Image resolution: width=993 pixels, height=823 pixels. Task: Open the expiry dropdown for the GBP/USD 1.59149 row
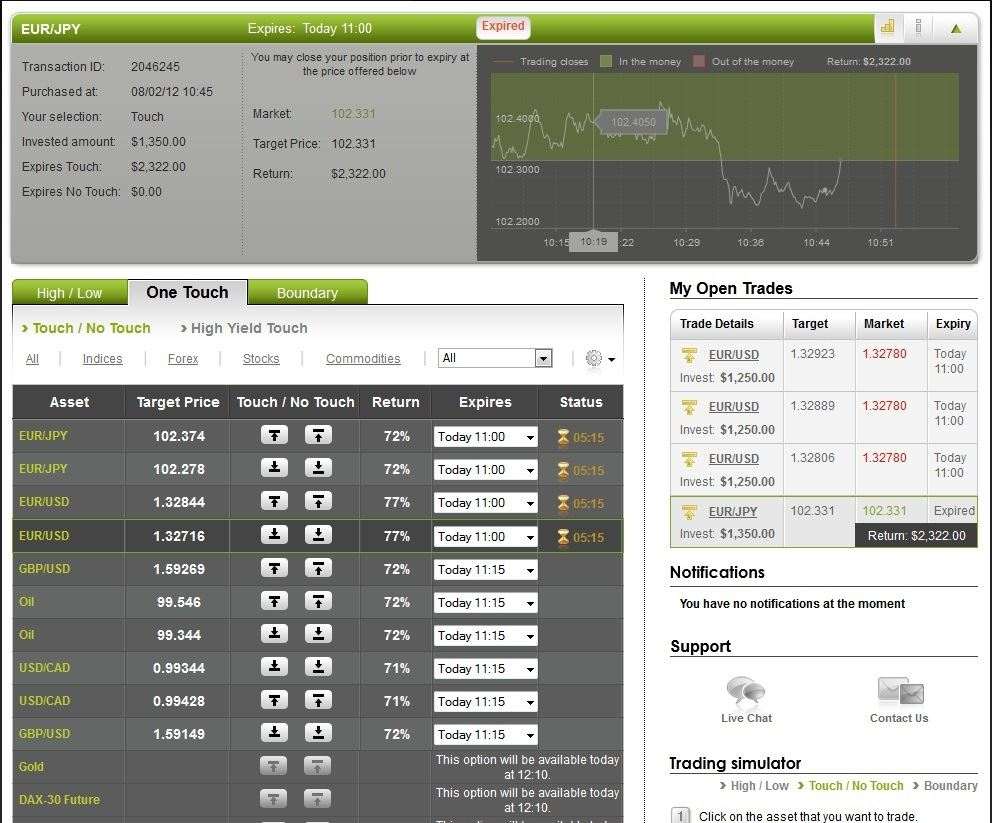tap(484, 734)
